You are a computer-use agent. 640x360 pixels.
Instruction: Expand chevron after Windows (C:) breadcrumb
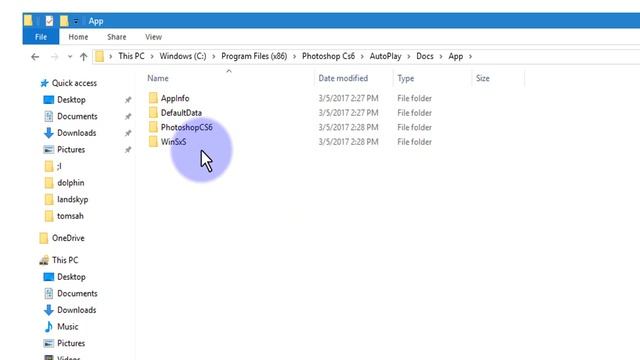click(213, 56)
